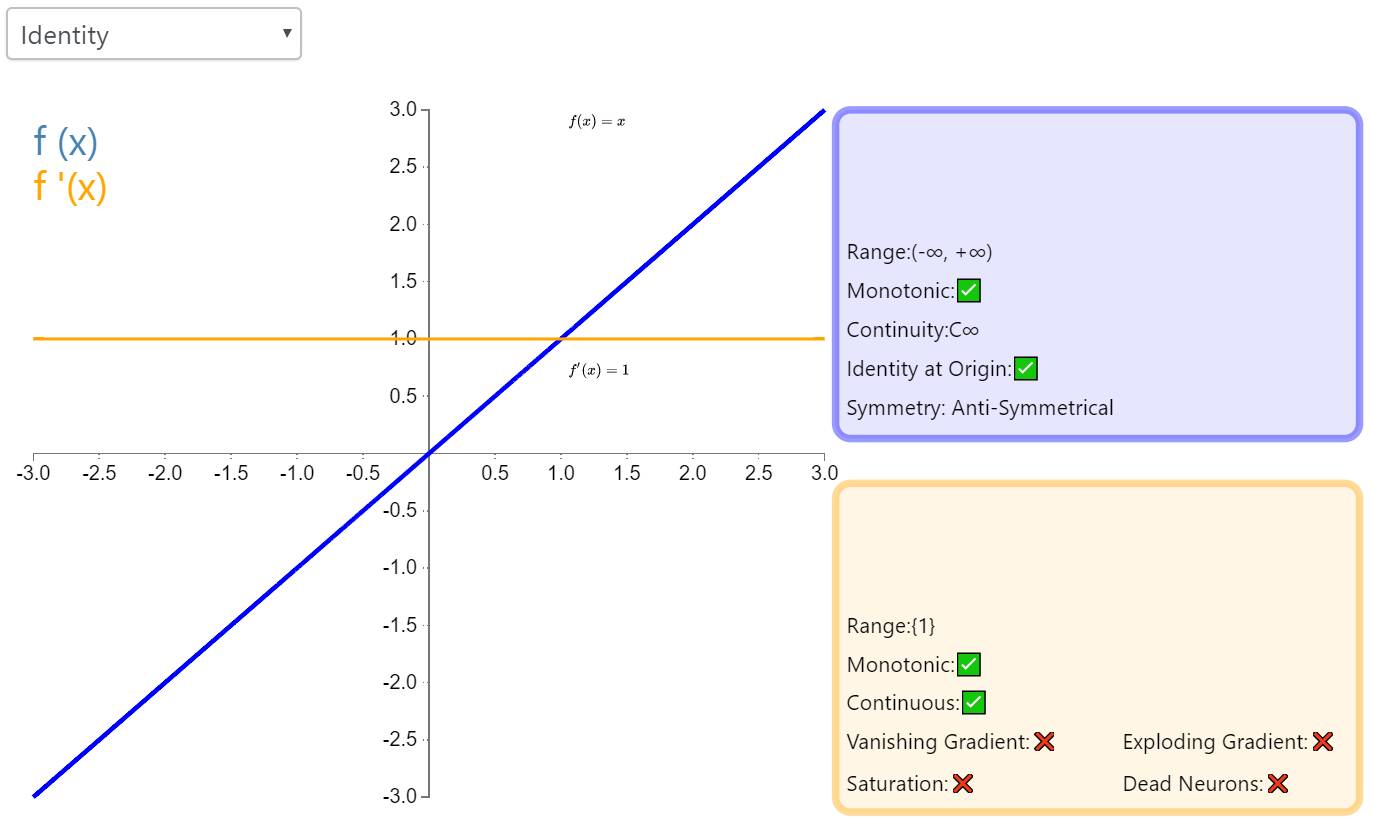Viewport: 1373px width, 826px height.
Task: Click the 3.0 tick on the vertical axis
Action: click(x=403, y=109)
